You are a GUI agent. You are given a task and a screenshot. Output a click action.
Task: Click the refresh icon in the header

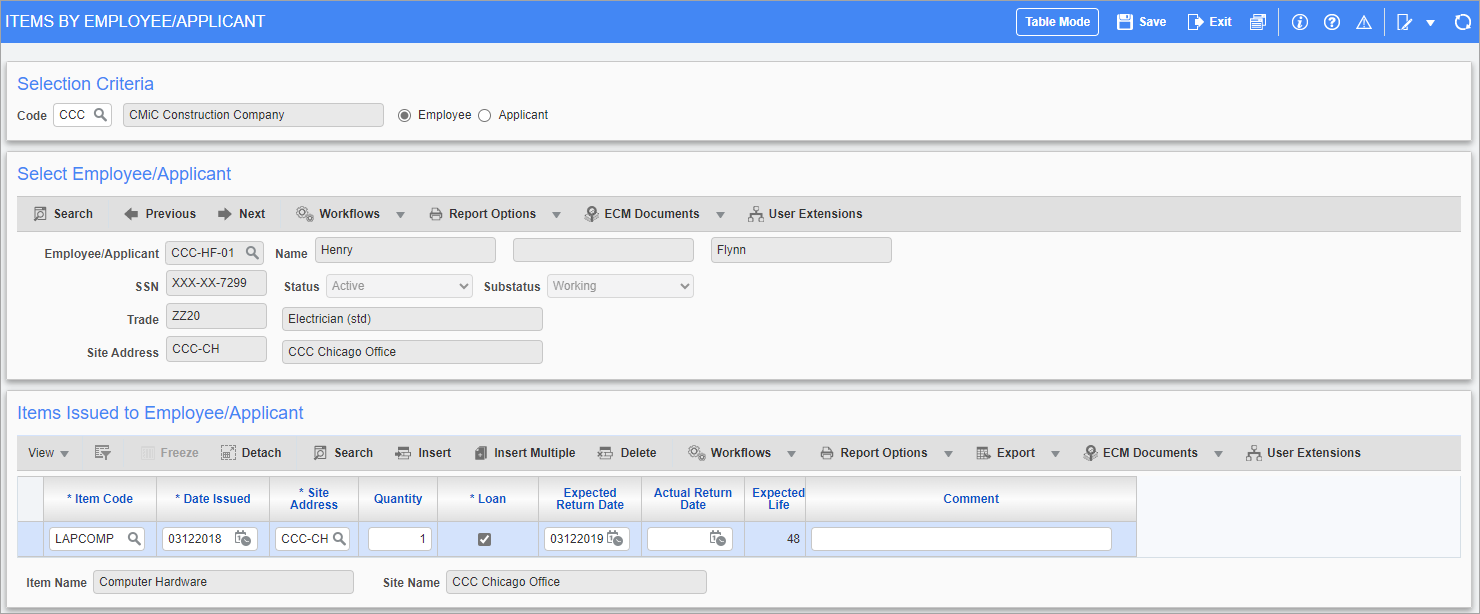pyautogui.click(x=1462, y=21)
